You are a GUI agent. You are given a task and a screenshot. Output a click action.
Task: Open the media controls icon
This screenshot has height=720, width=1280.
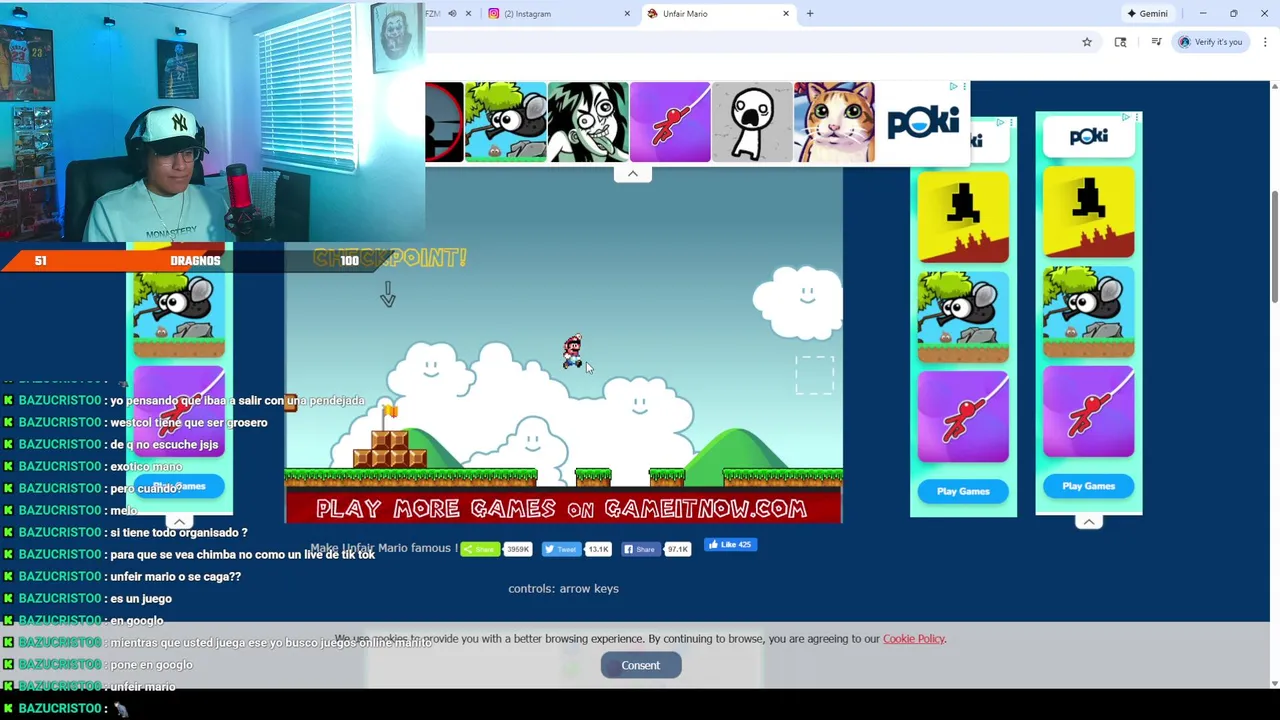pos(1156,42)
